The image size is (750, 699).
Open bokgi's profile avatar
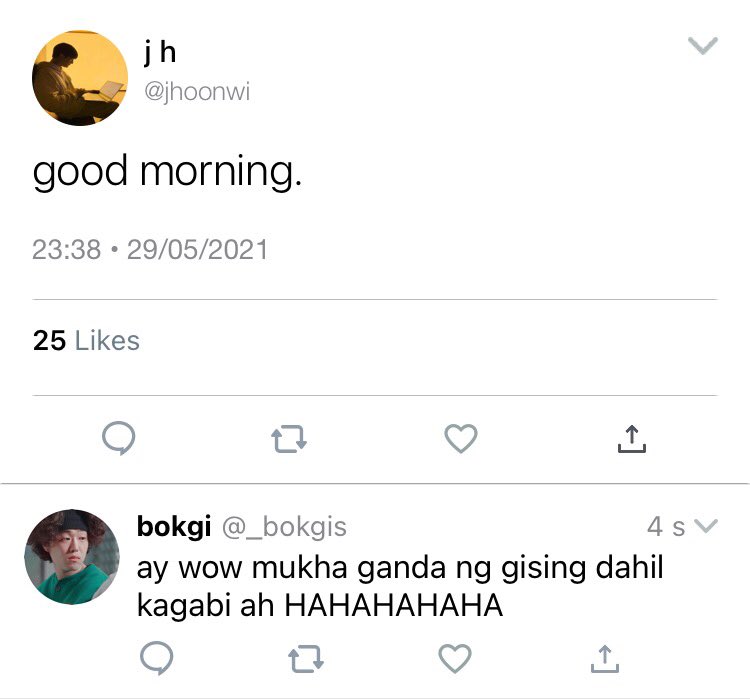click(x=72, y=556)
